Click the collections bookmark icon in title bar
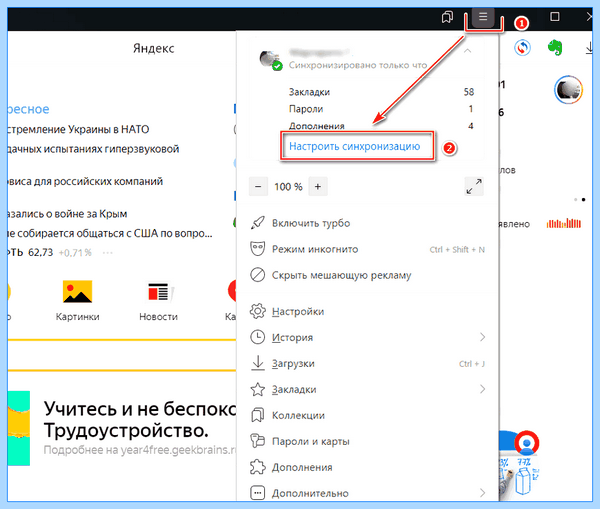Viewport: 600px width, 509px height. [x=447, y=17]
